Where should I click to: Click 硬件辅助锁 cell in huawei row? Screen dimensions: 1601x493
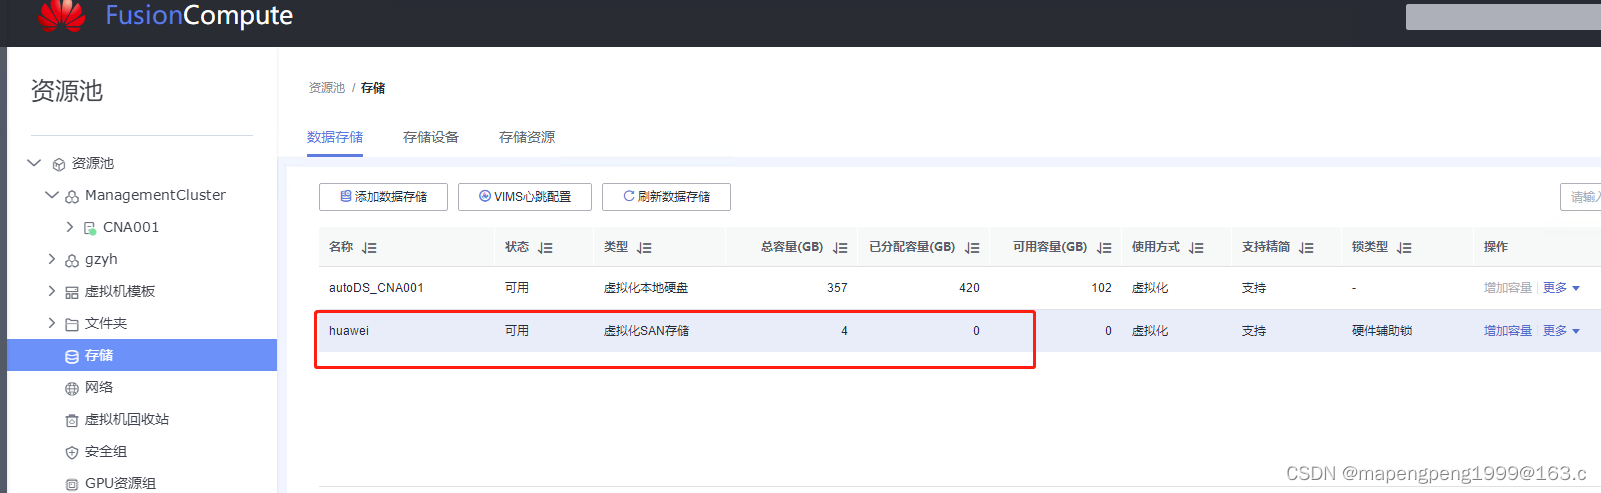(1382, 331)
